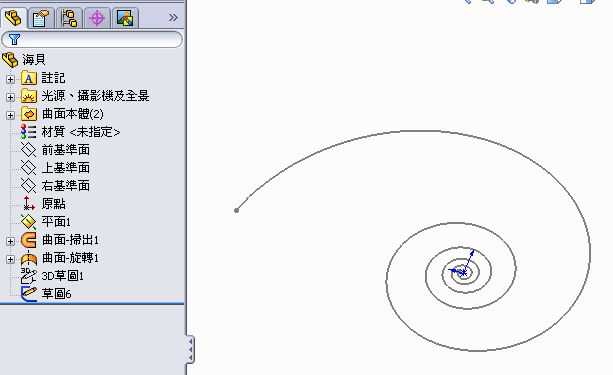The width and height of the screenshot is (613, 375).
Task: Click the feature tree filter field
Action: (92, 39)
